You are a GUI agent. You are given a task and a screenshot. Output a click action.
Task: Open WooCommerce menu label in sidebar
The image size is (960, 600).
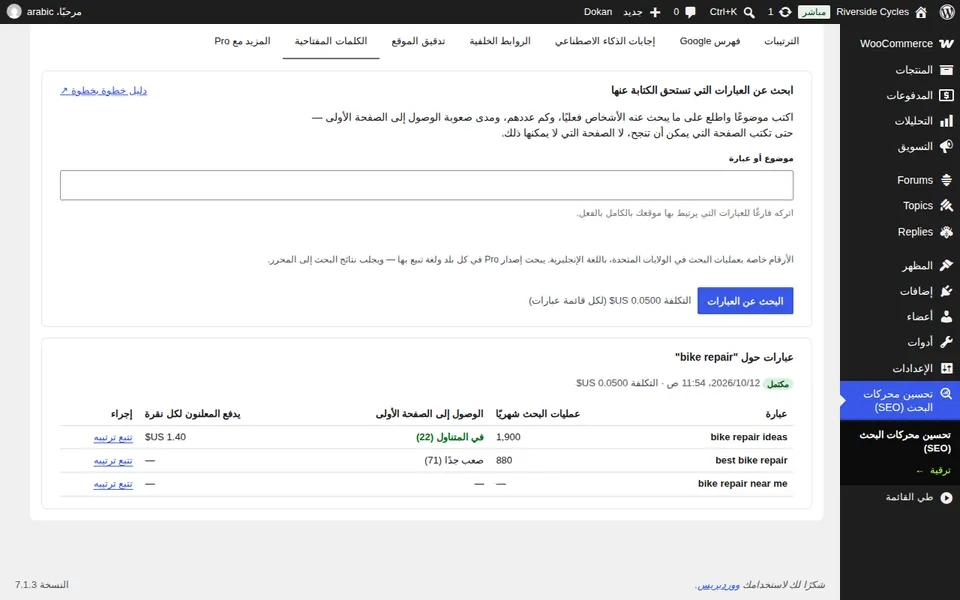(896, 43)
